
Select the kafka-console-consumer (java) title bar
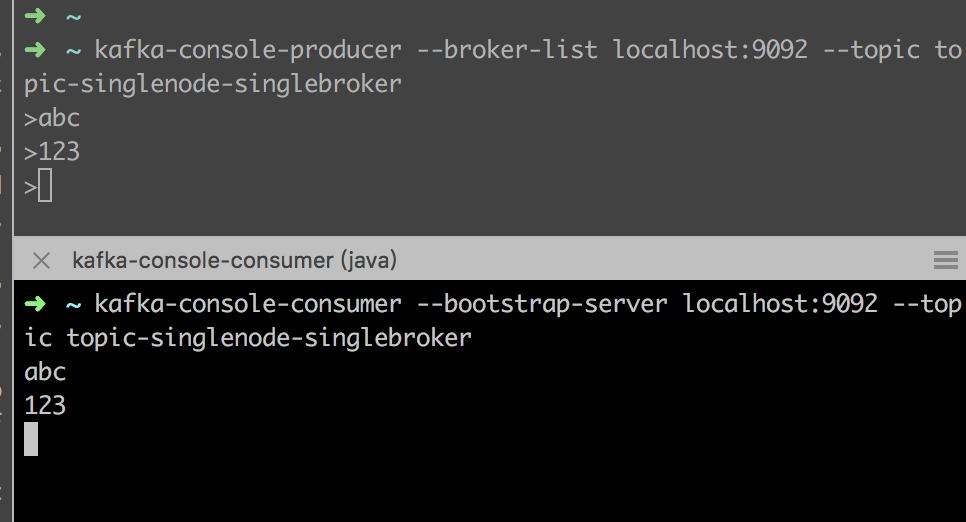click(x=490, y=260)
